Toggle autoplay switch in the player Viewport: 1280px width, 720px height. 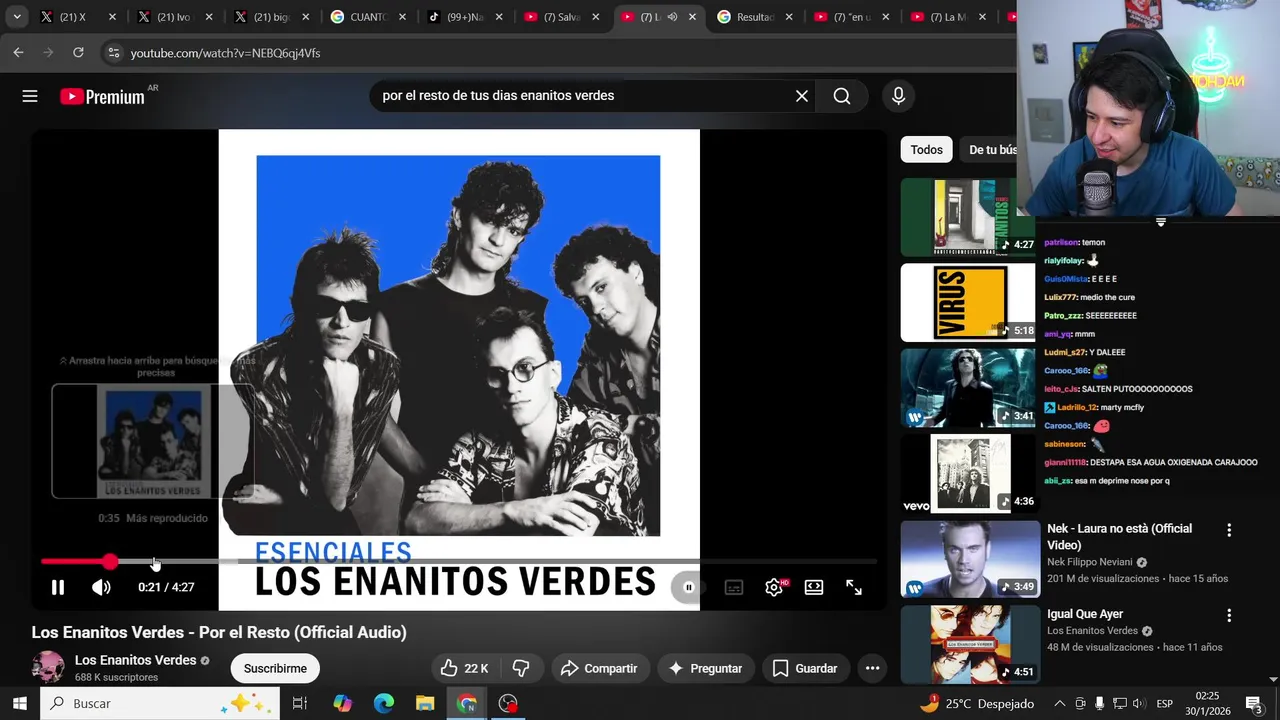pyautogui.click(x=688, y=587)
